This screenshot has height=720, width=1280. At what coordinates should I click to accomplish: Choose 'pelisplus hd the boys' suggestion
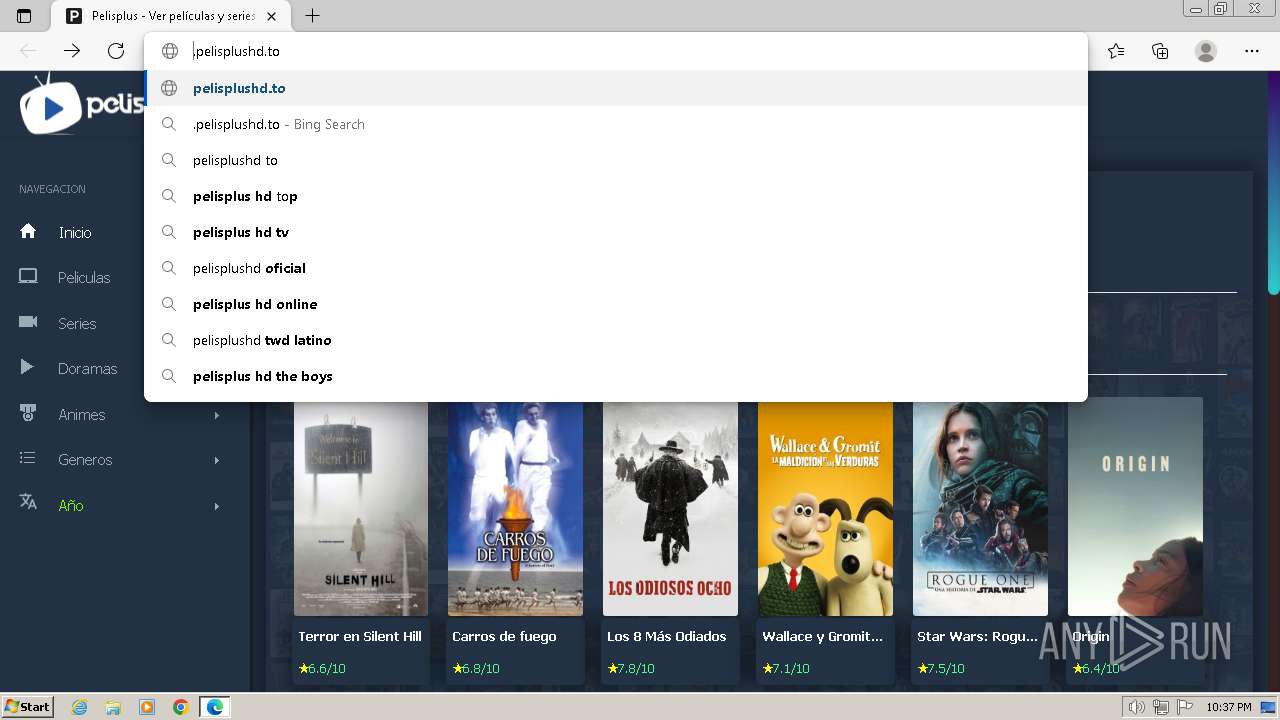point(616,376)
